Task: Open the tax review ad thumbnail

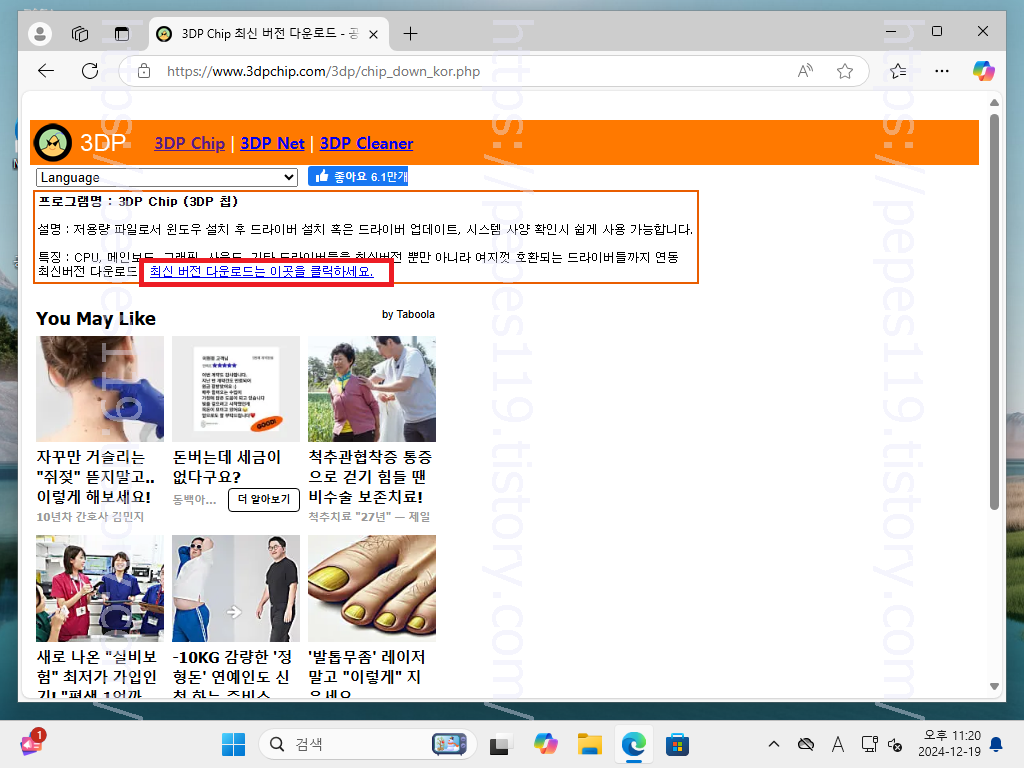Action: click(236, 389)
